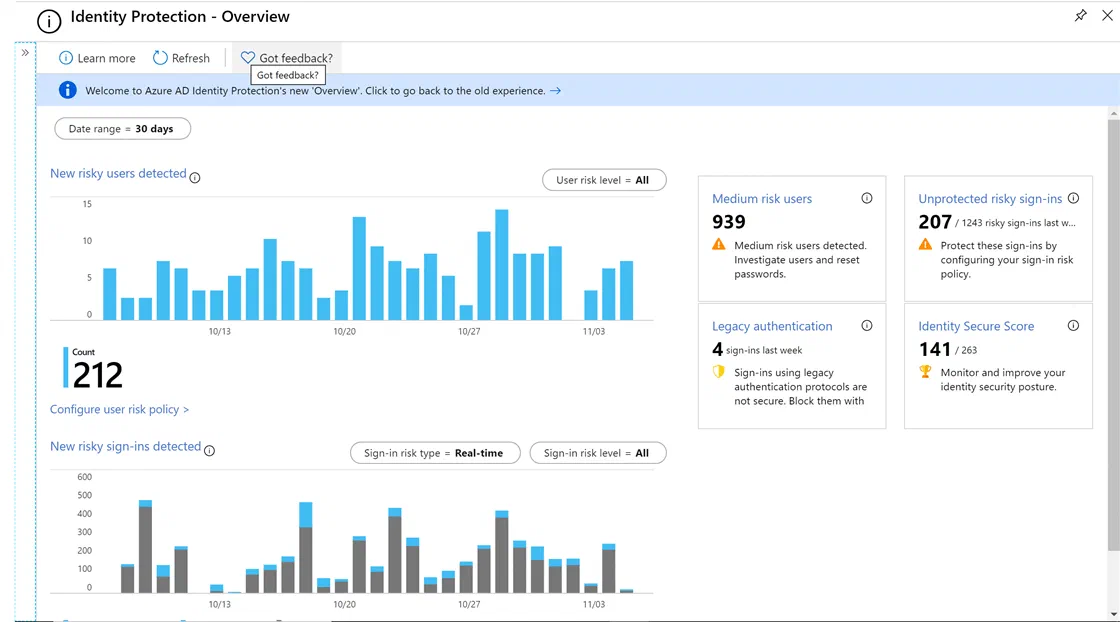Click shield icon on Legacy authentication tile
1120x622 pixels.
point(719,371)
